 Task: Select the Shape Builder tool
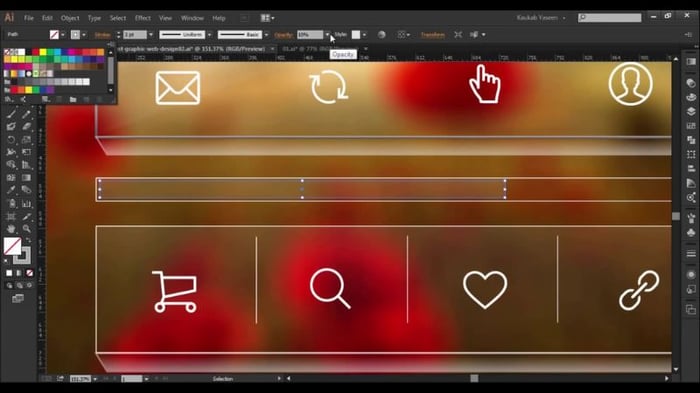[x=11, y=165]
